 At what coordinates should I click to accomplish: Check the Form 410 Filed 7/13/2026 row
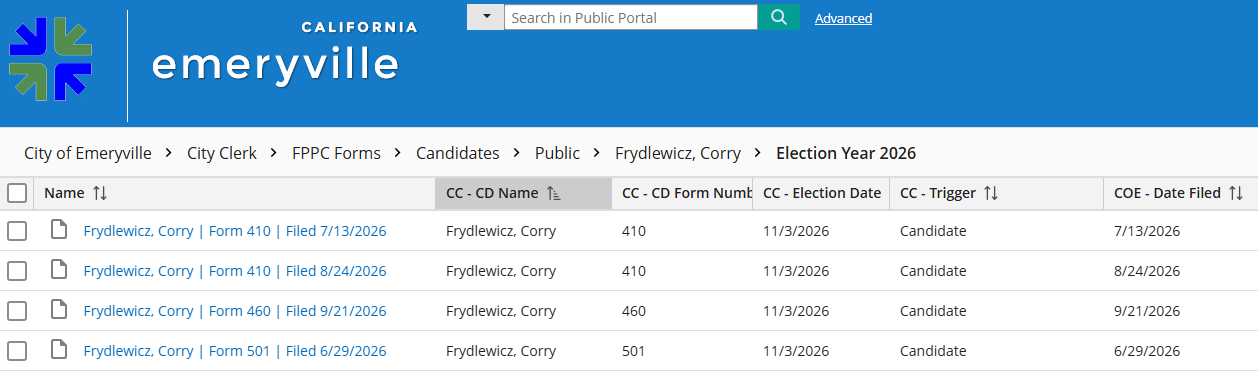click(x=17, y=231)
